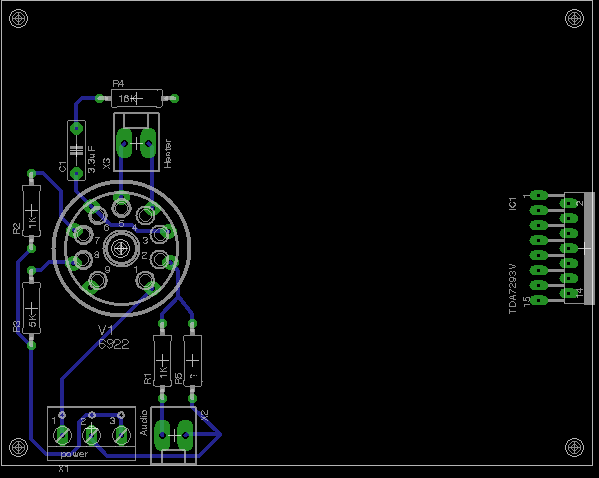
Task: Click the bottom-right mounting hole
Action: [574, 447]
